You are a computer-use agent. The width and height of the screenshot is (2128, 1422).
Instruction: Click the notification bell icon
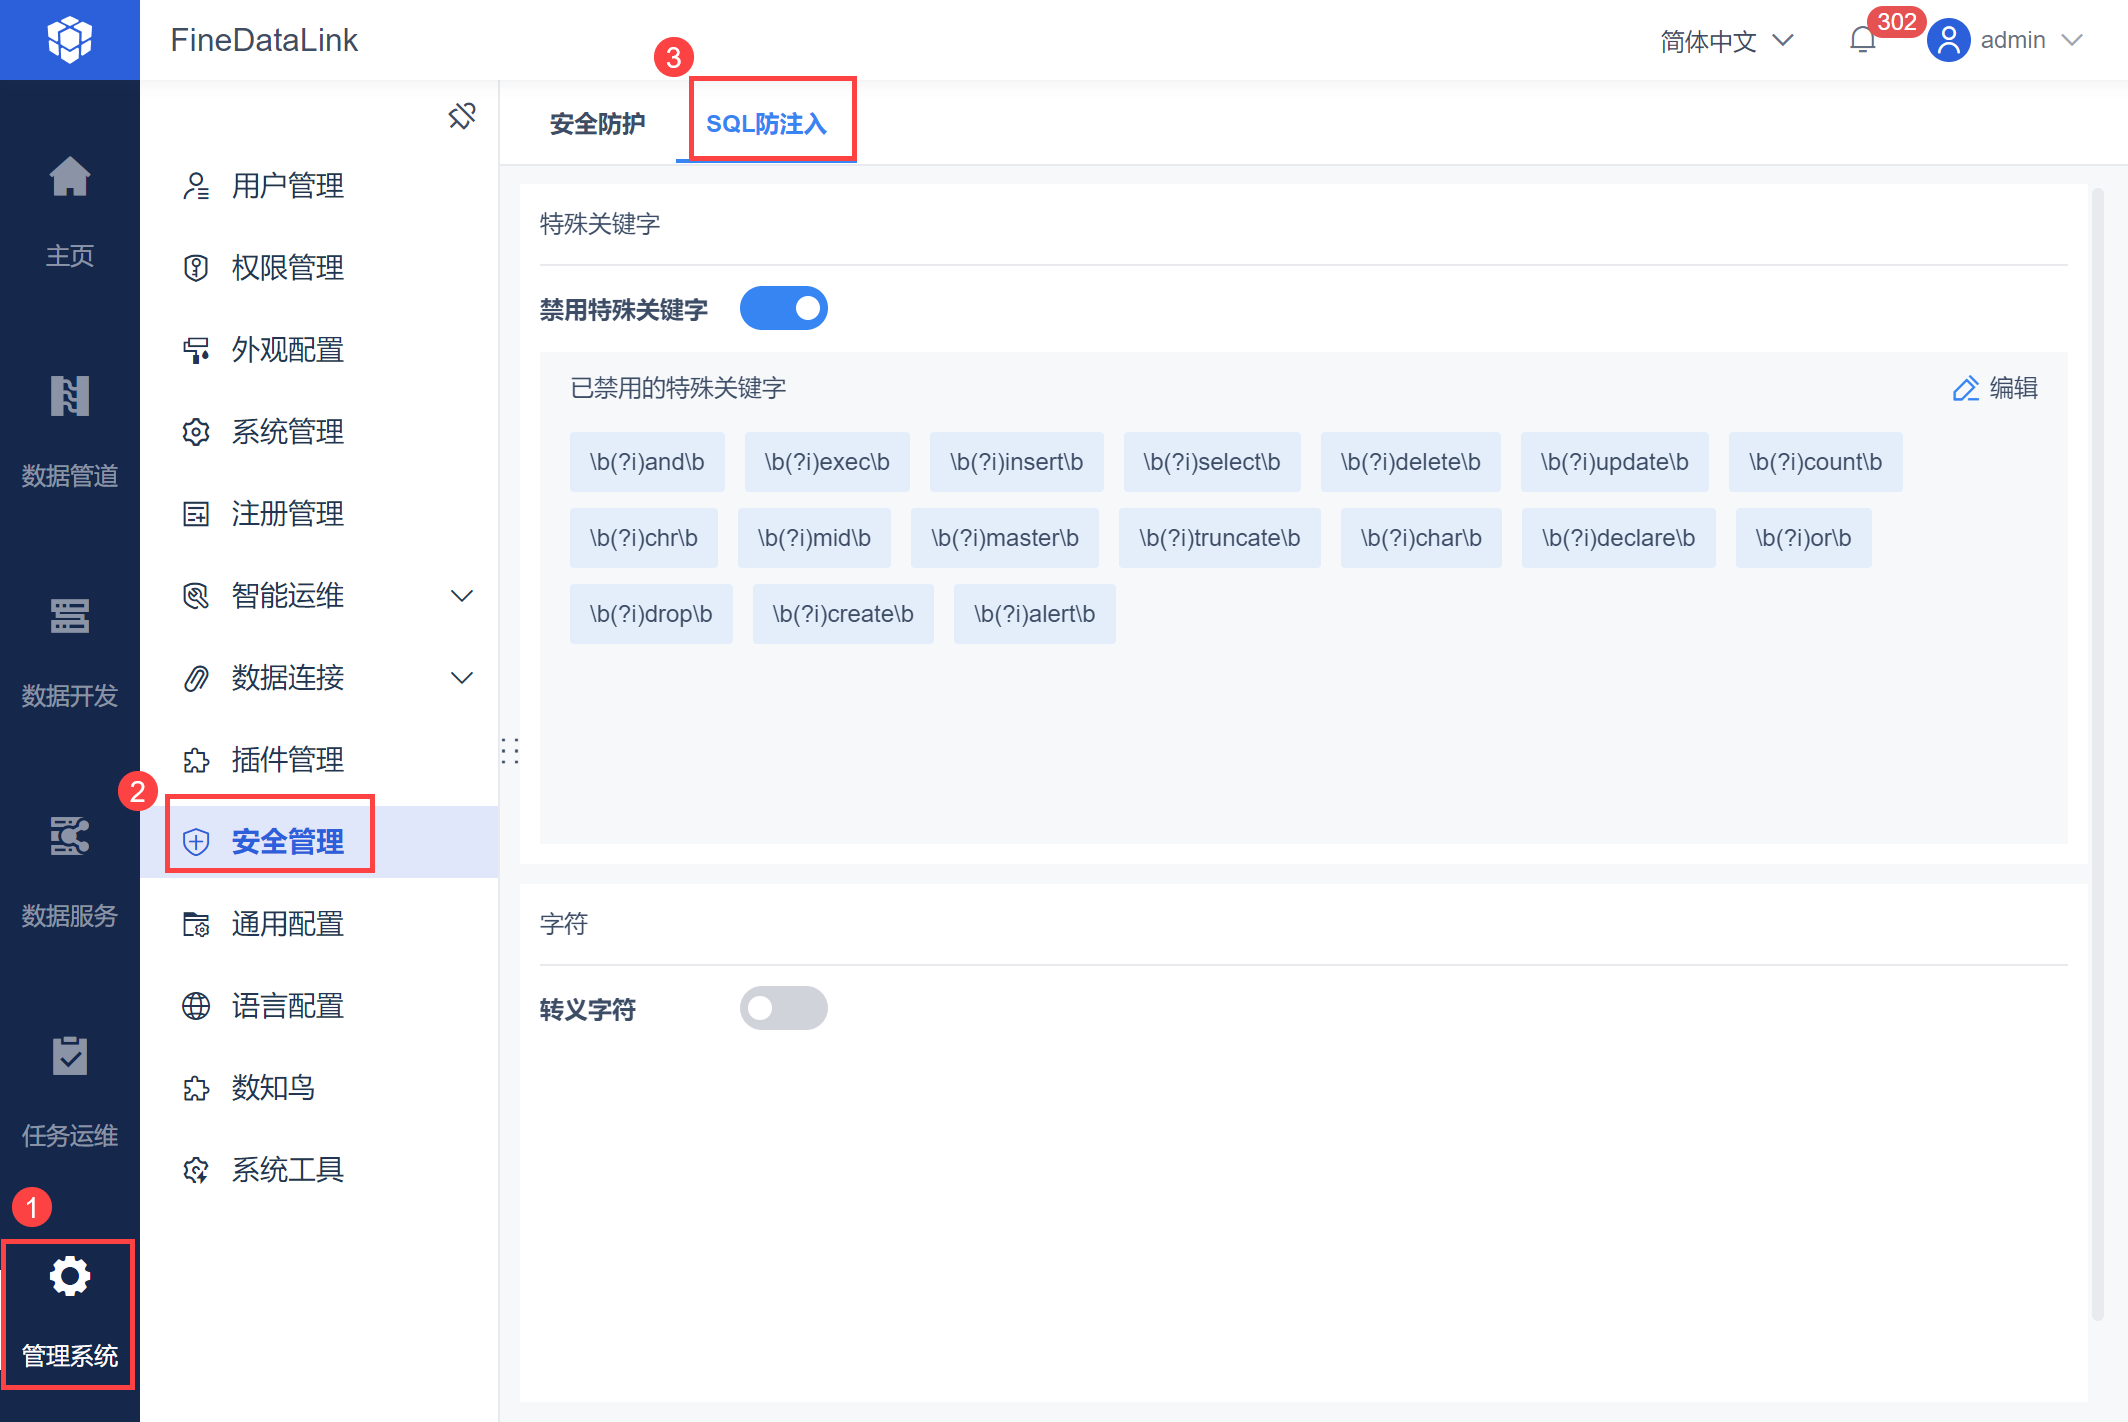tap(1861, 40)
